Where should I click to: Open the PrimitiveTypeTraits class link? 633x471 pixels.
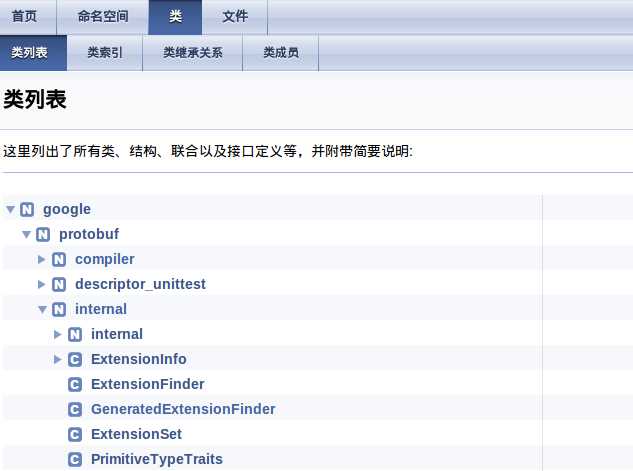click(x=157, y=460)
